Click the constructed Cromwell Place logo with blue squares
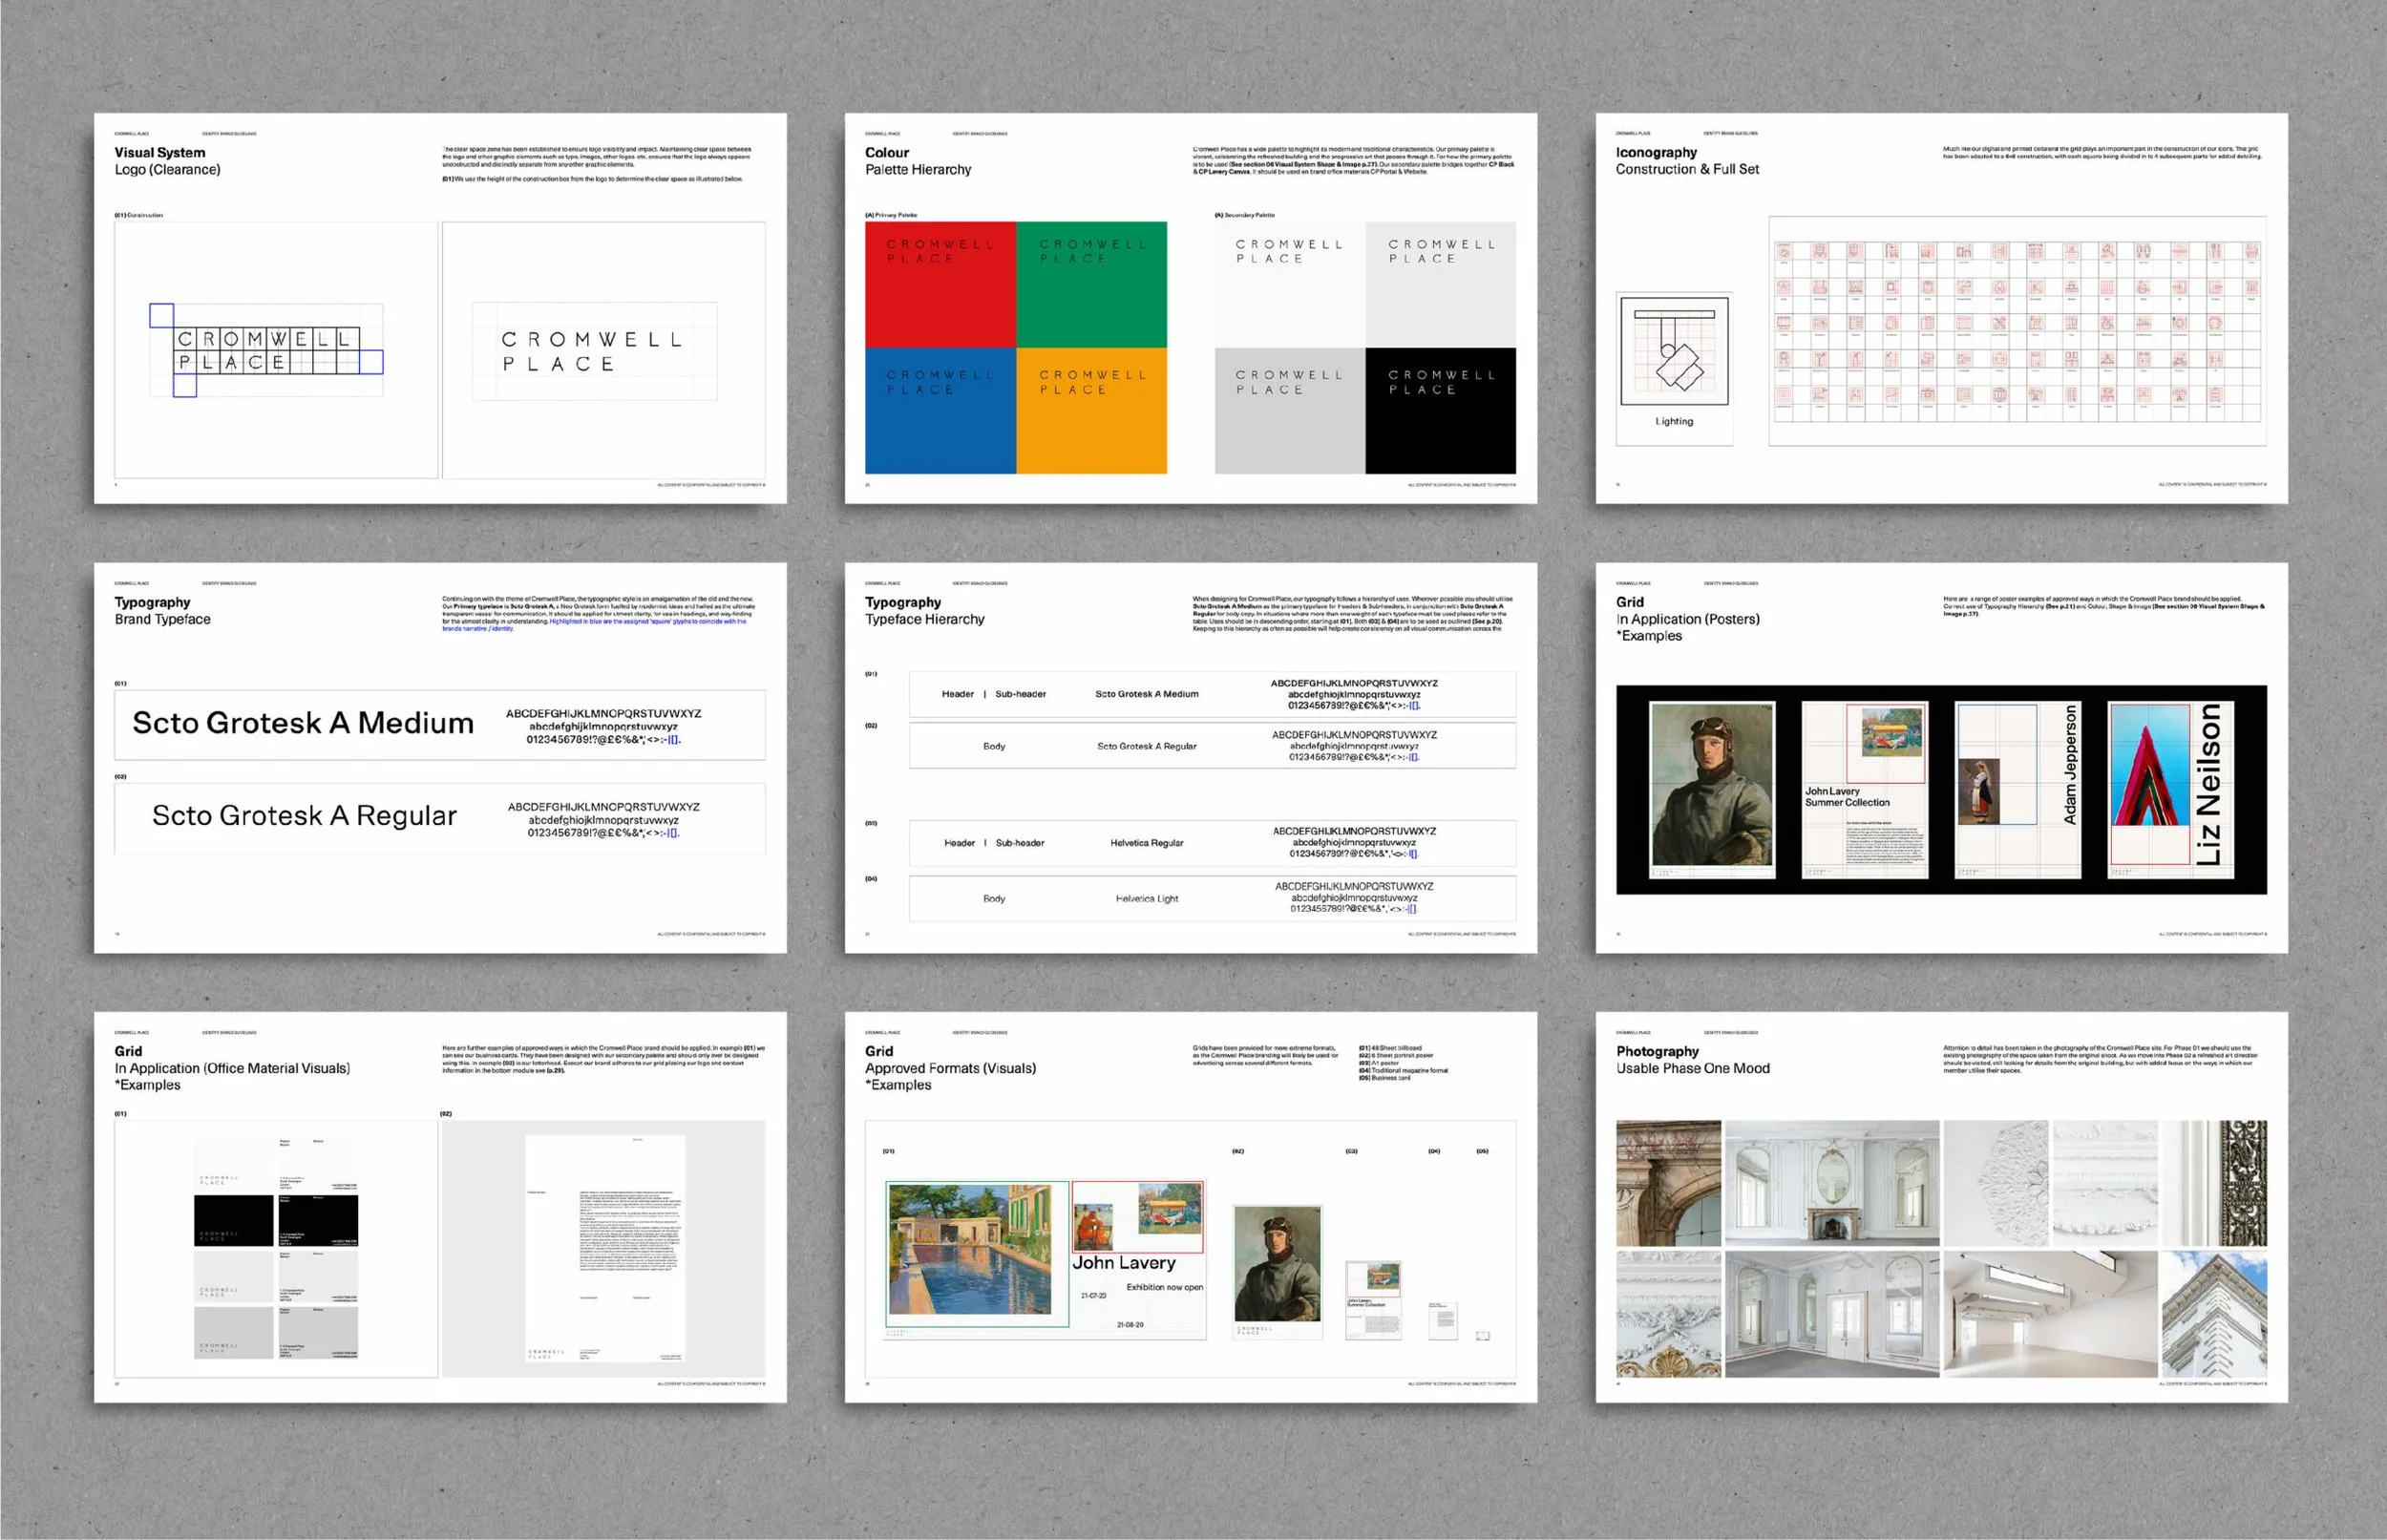The image size is (2387, 1540). click(x=266, y=351)
